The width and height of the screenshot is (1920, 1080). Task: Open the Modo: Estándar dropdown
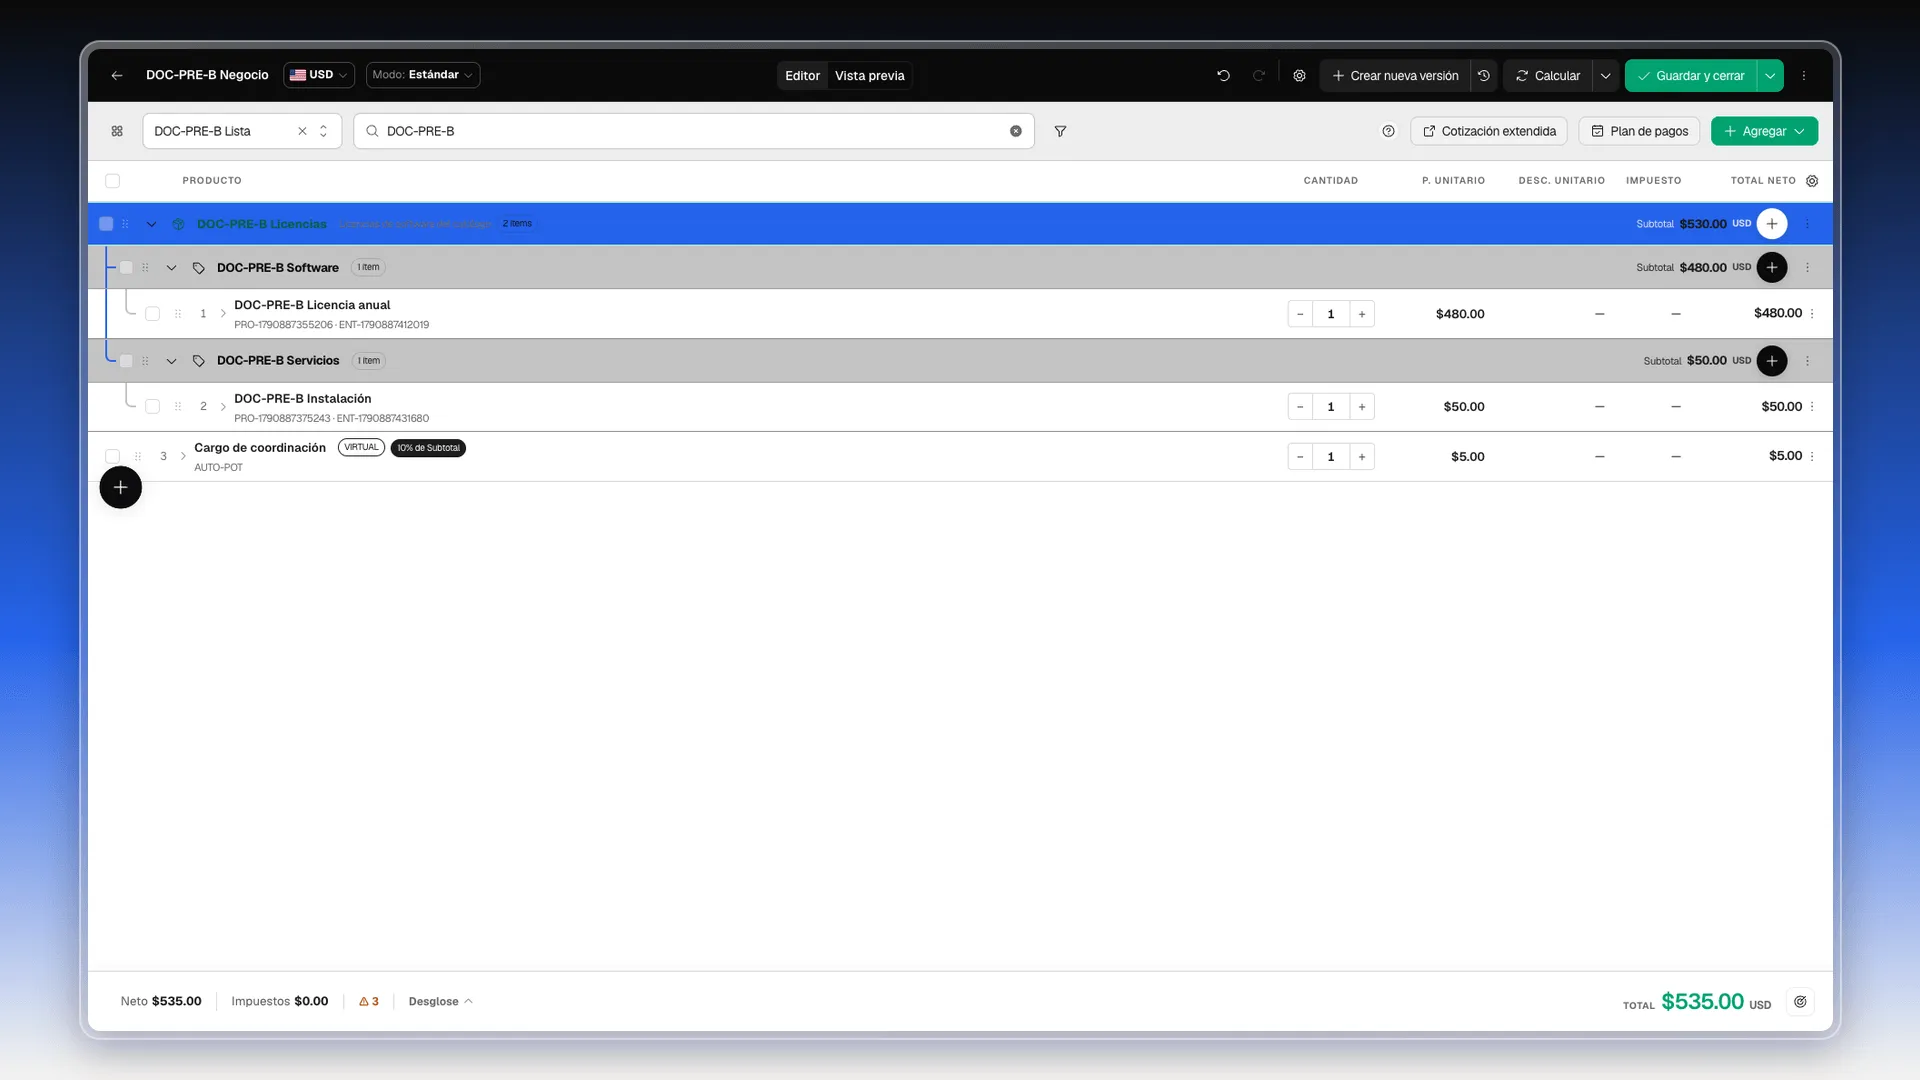click(x=423, y=75)
